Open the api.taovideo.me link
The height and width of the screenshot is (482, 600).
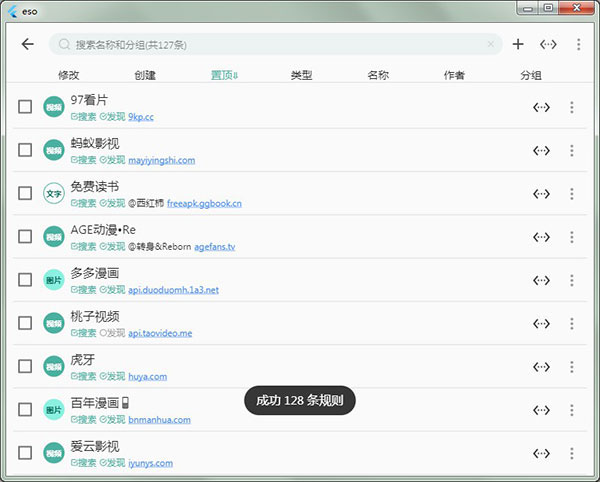[x=160, y=333]
